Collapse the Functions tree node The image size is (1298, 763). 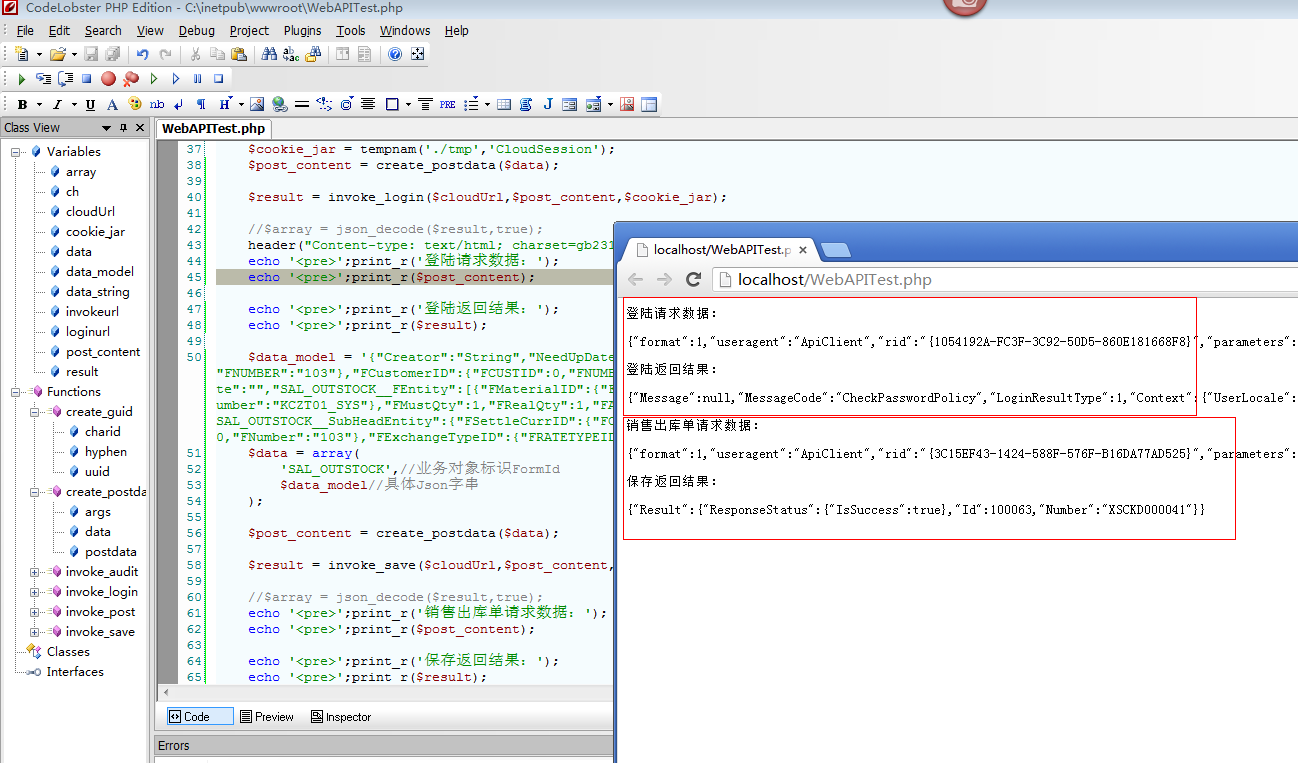(x=17, y=392)
